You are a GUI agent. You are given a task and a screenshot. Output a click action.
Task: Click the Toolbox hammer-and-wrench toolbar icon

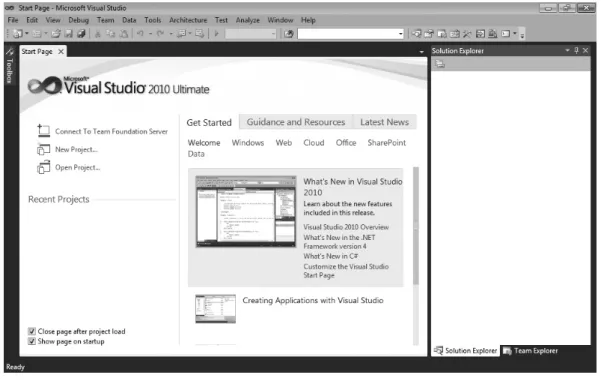pyautogui.click(x=467, y=34)
